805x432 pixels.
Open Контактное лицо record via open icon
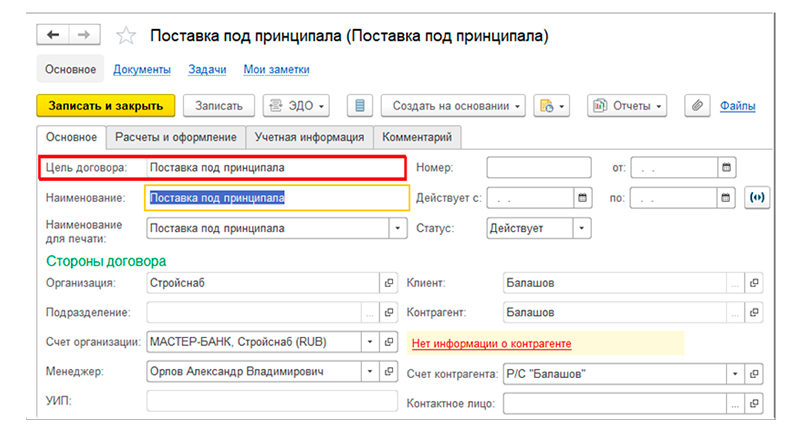click(754, 404)
